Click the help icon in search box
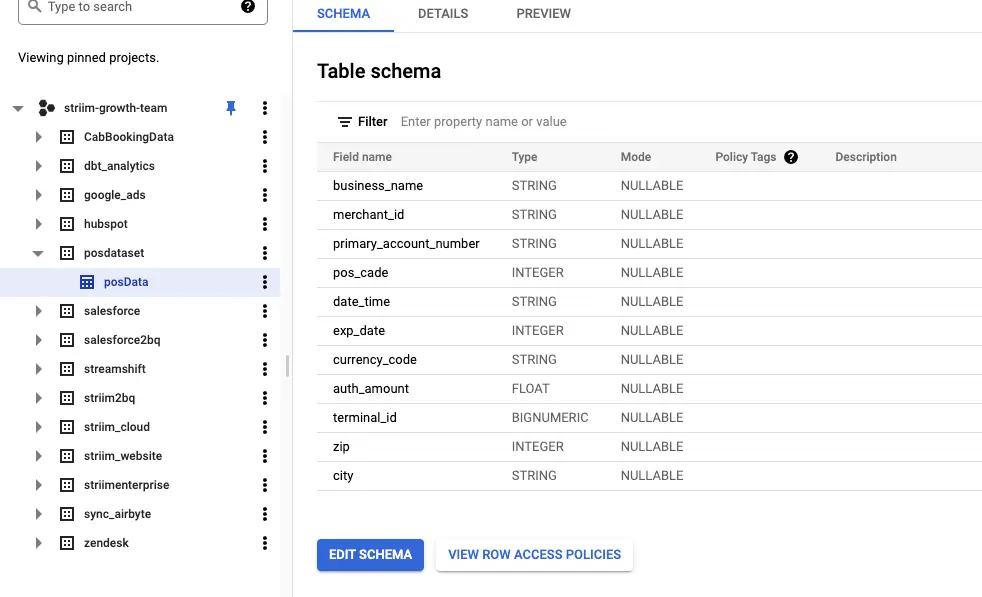982x597 pixels. click(x=248, y=7)
